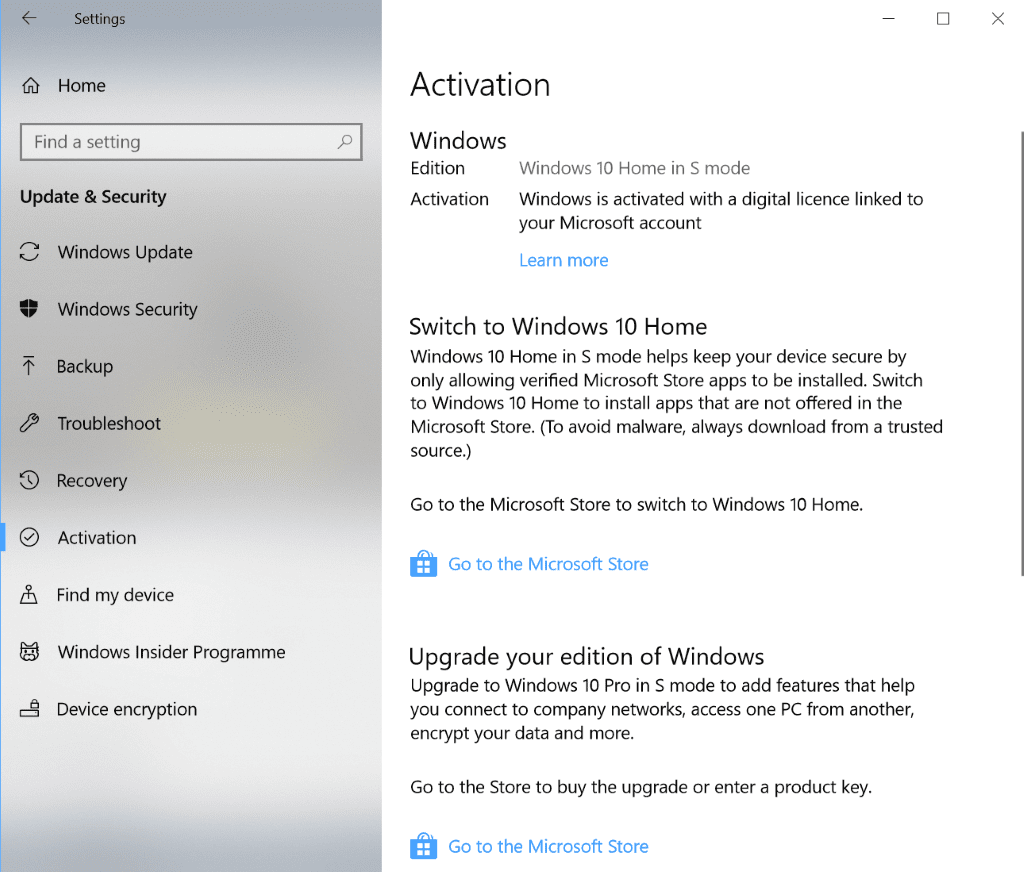The width and height of the screenshot is (1024, 872).
Task: Click Store bag icon under Upgrade your edition
Action: [423, 846]
